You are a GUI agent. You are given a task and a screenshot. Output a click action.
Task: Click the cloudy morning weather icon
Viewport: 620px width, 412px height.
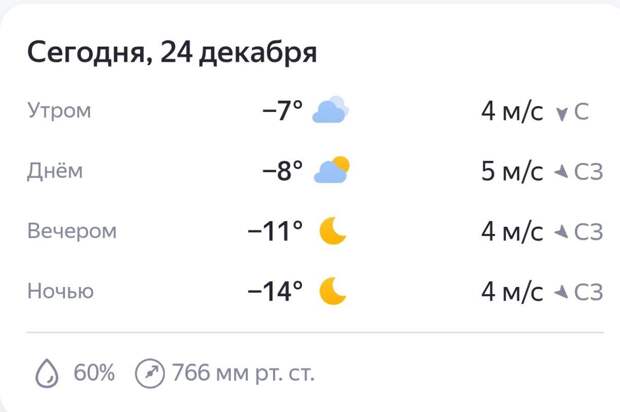[330, 110]
